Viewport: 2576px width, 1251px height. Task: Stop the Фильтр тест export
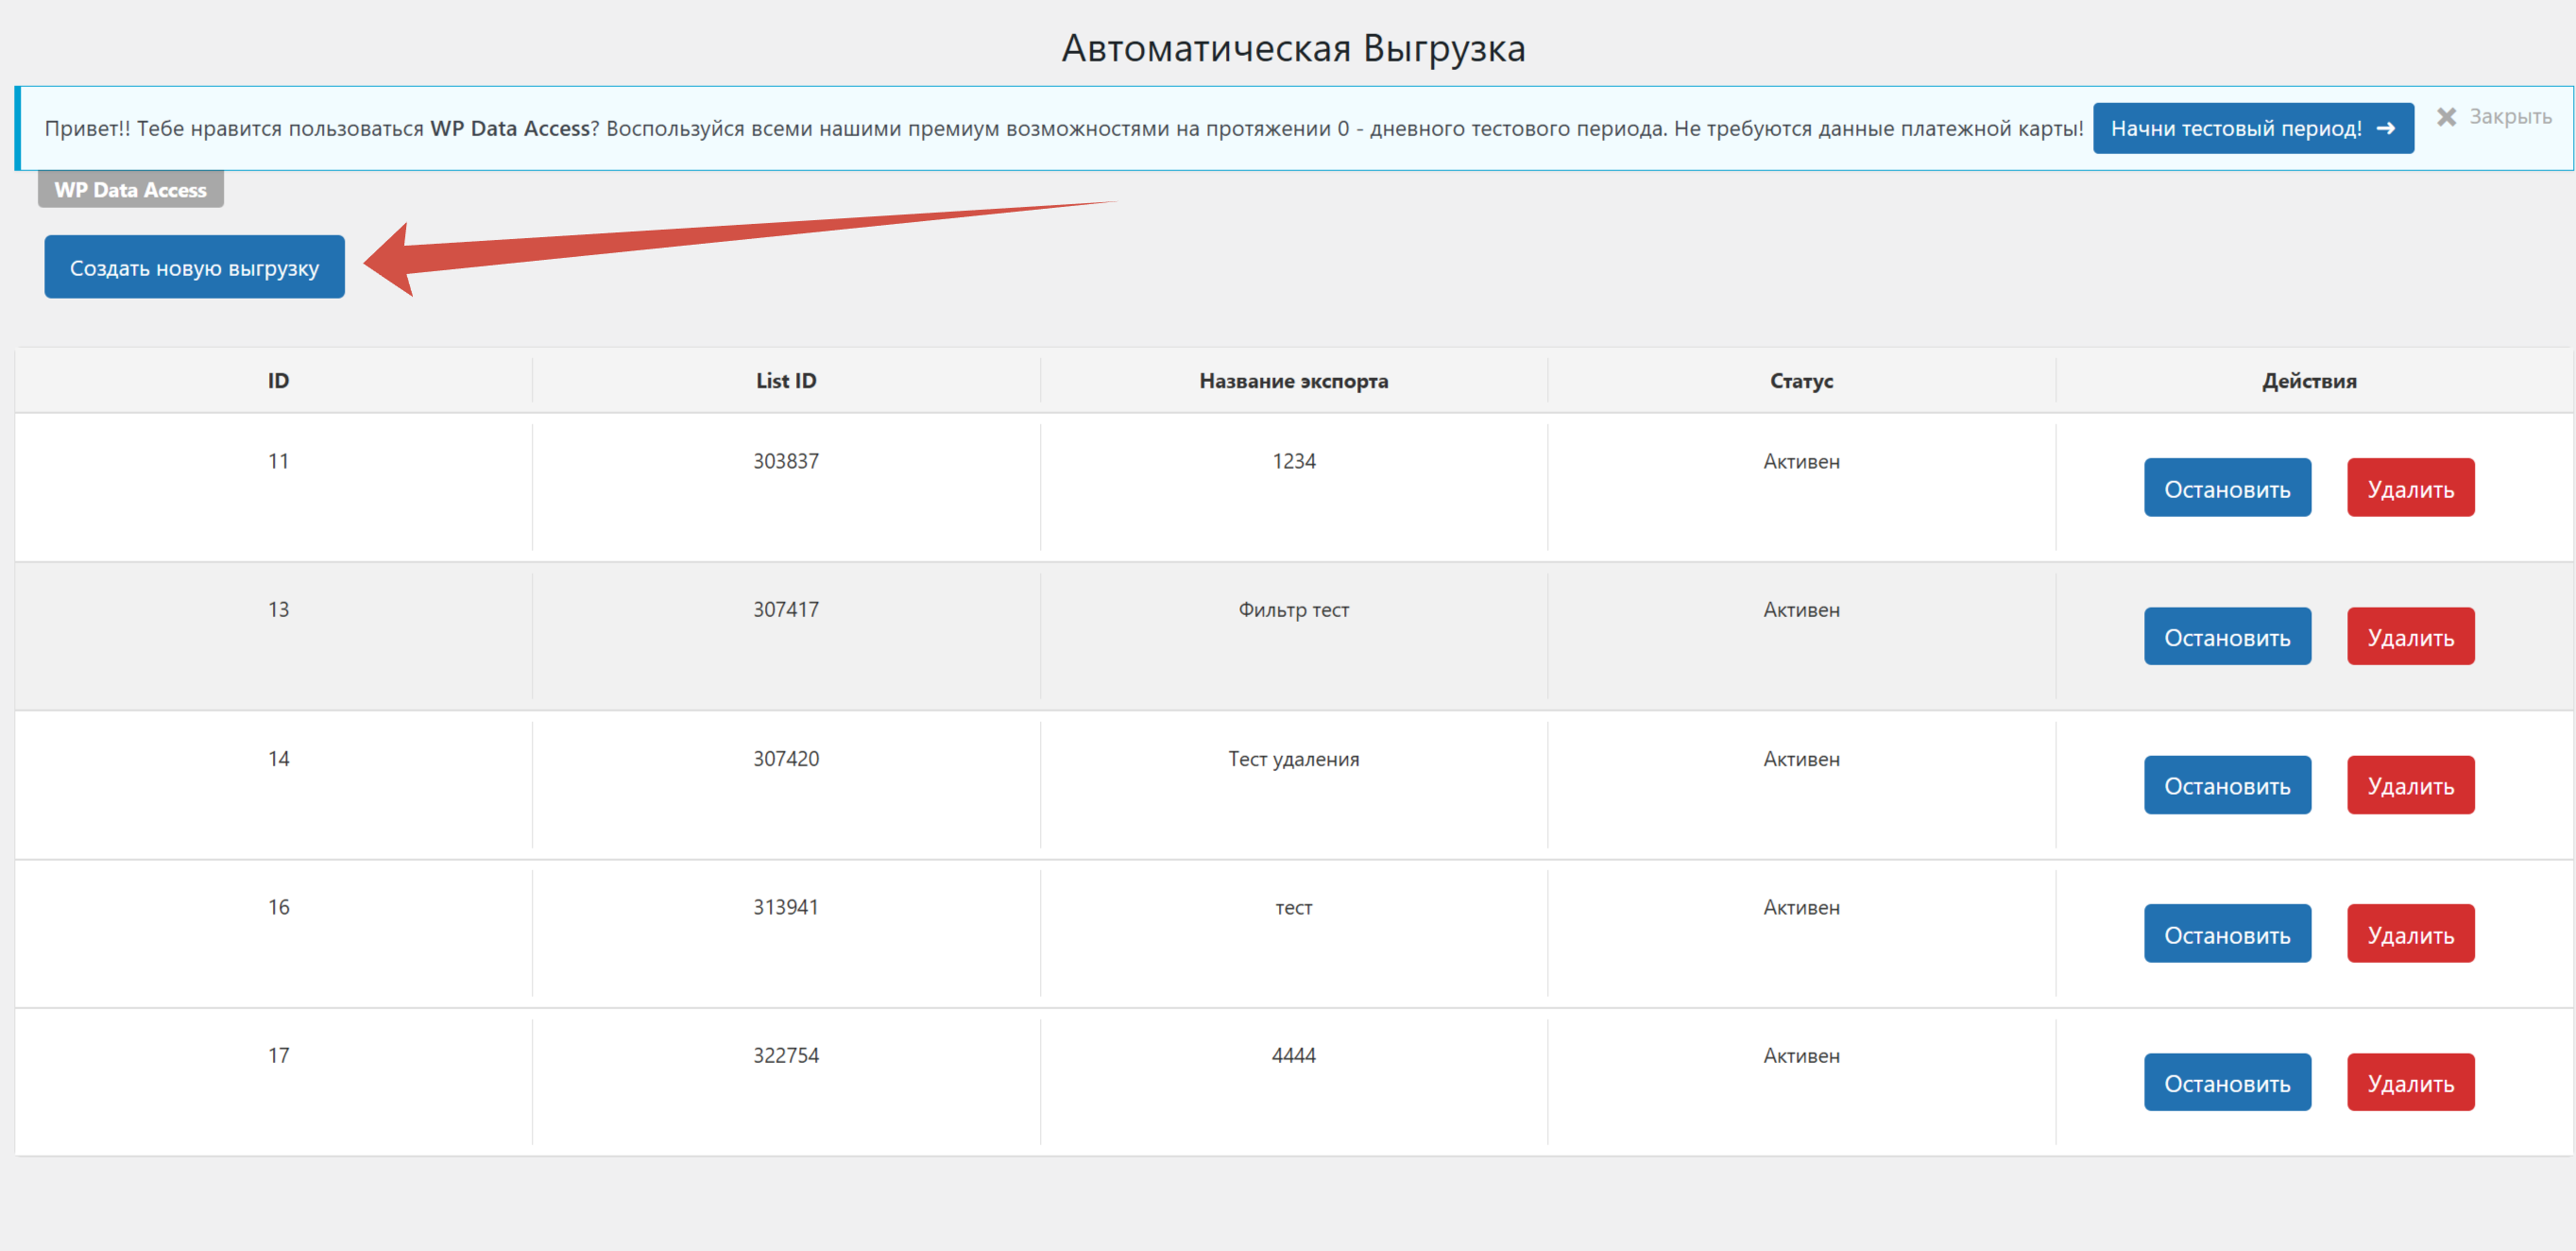coord(2226,637)
